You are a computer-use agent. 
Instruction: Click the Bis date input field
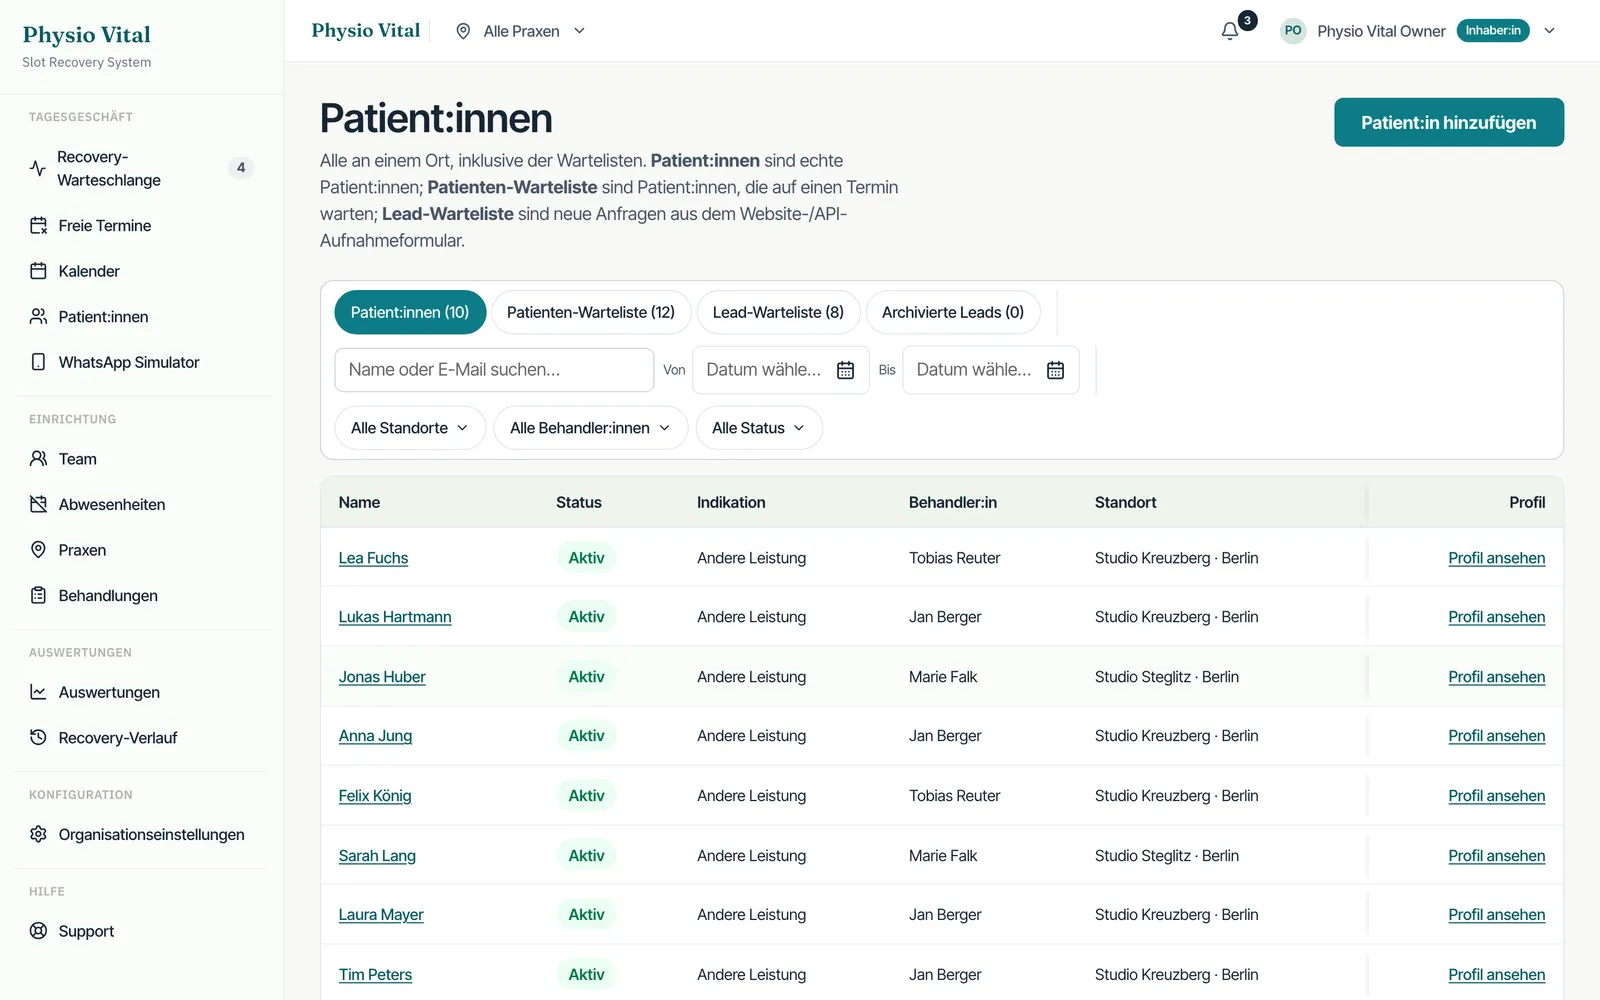coord(991,370)
